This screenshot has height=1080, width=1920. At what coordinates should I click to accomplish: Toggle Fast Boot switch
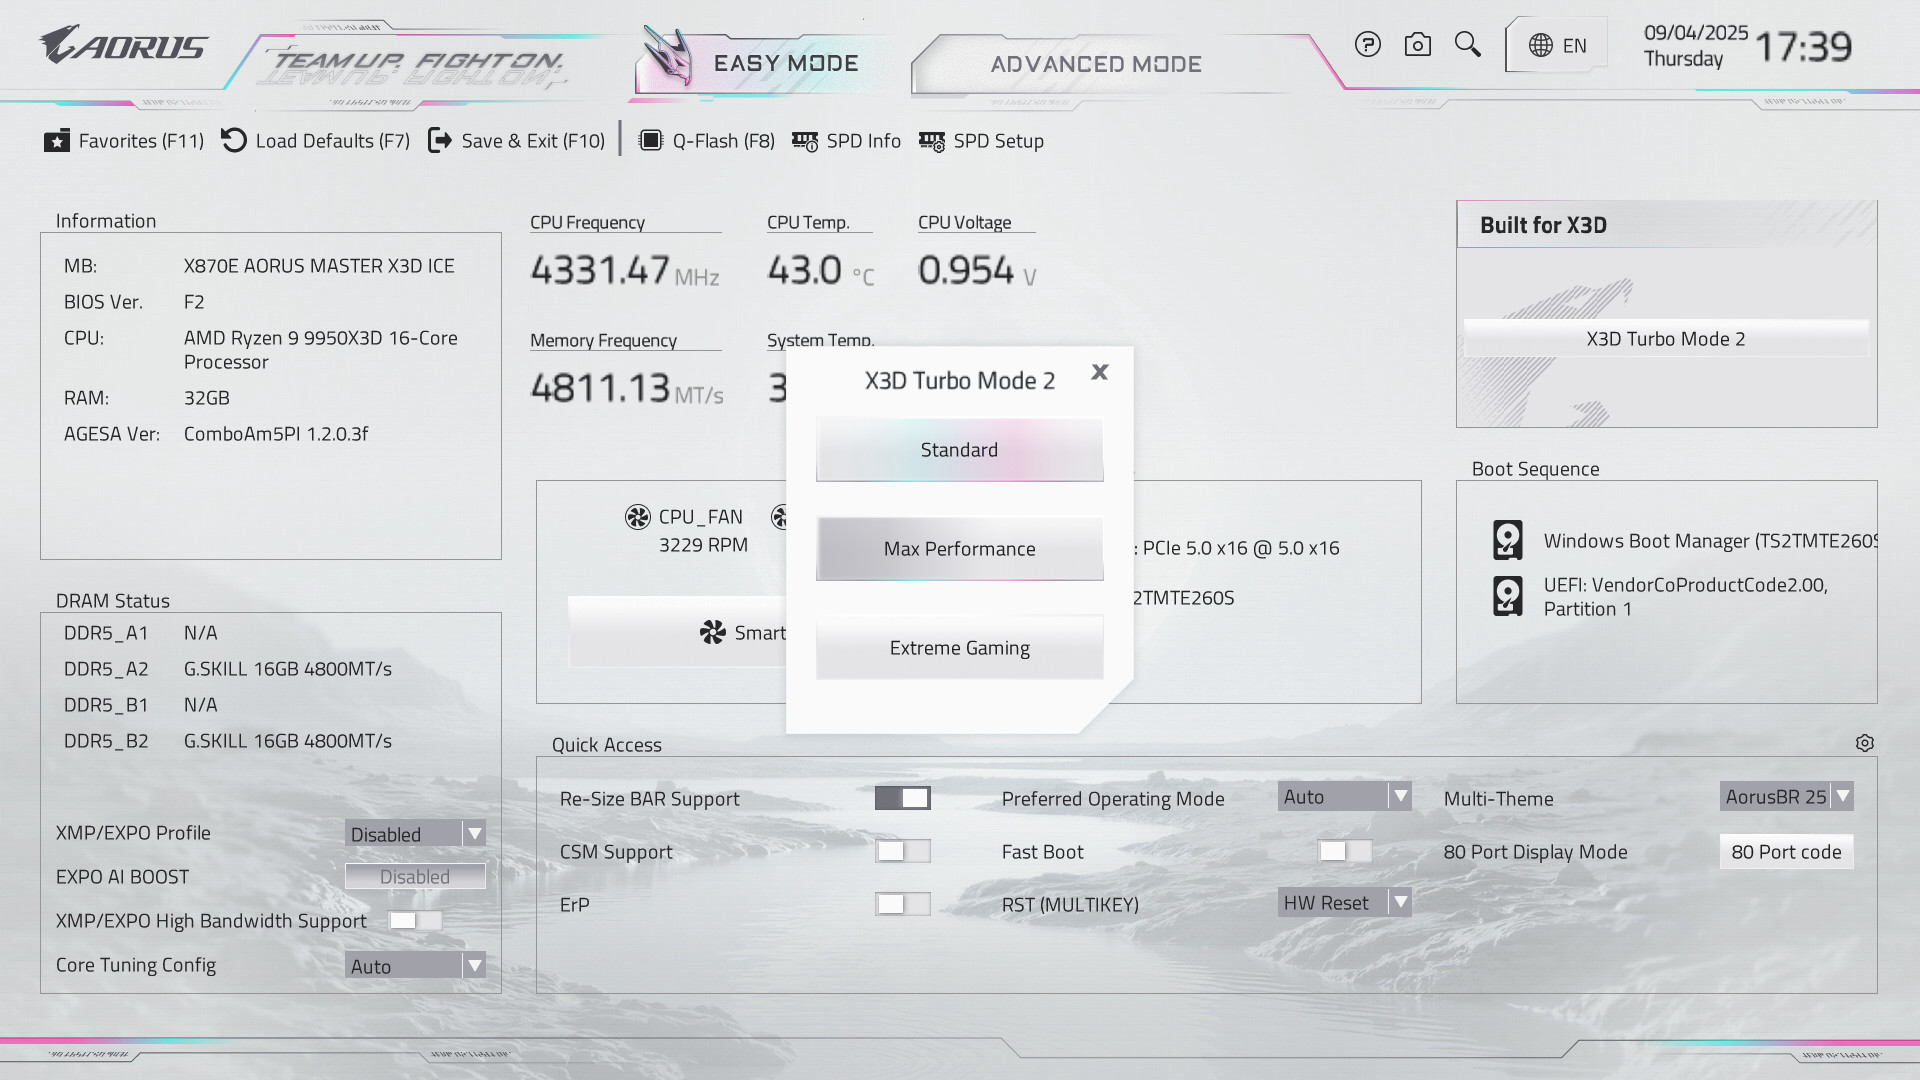[1345, 851]
